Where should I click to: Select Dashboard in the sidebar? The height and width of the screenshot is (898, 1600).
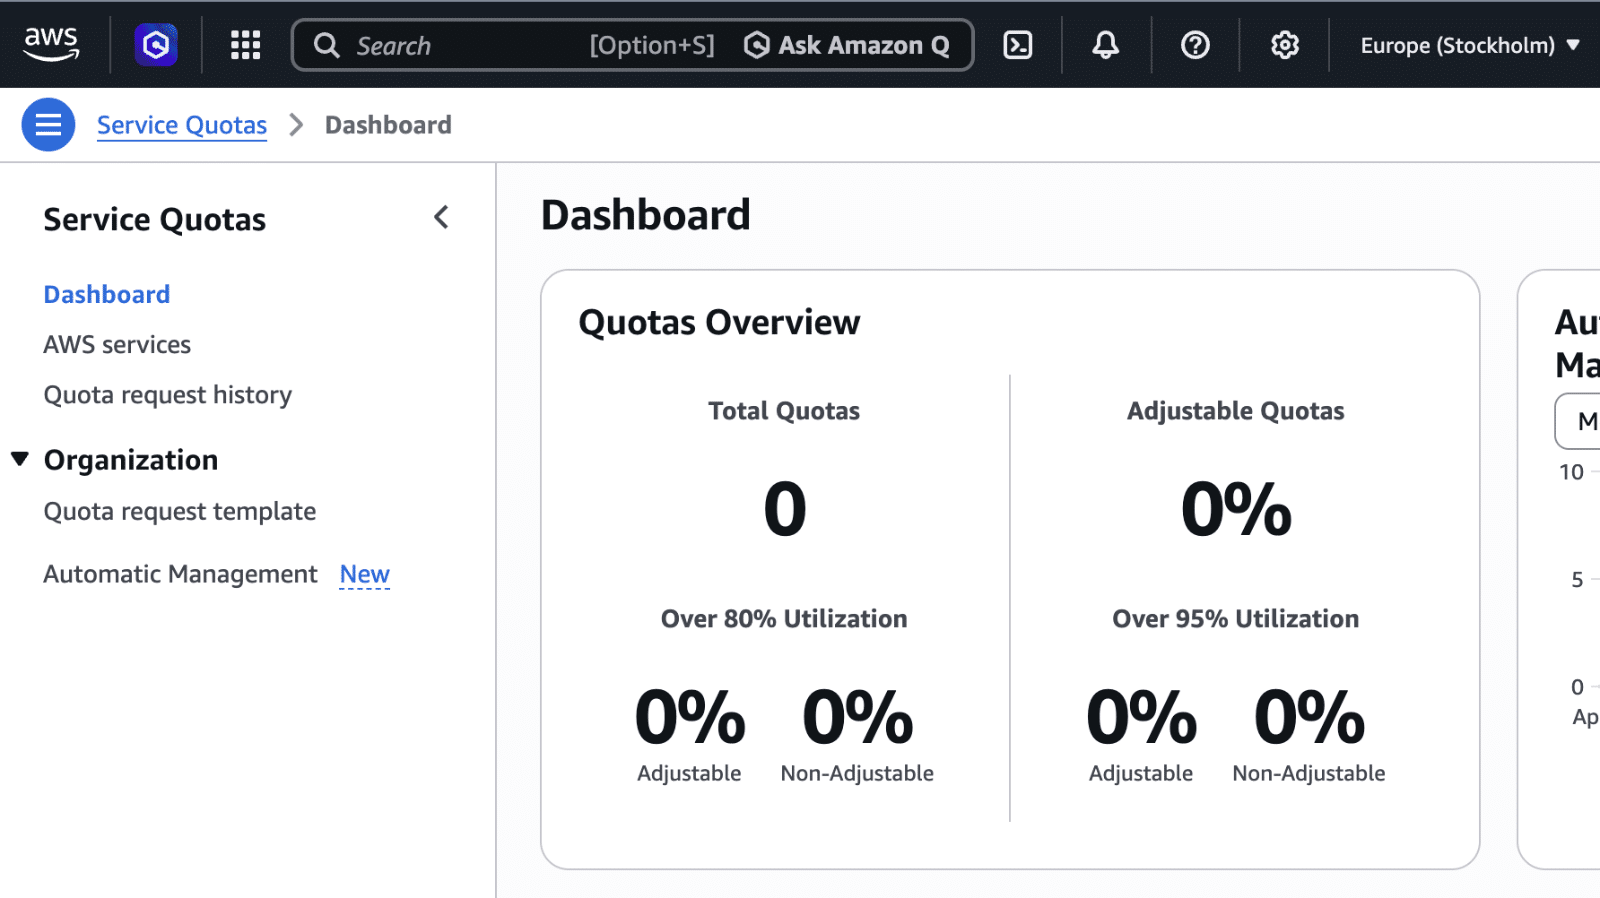coord(107,294)
